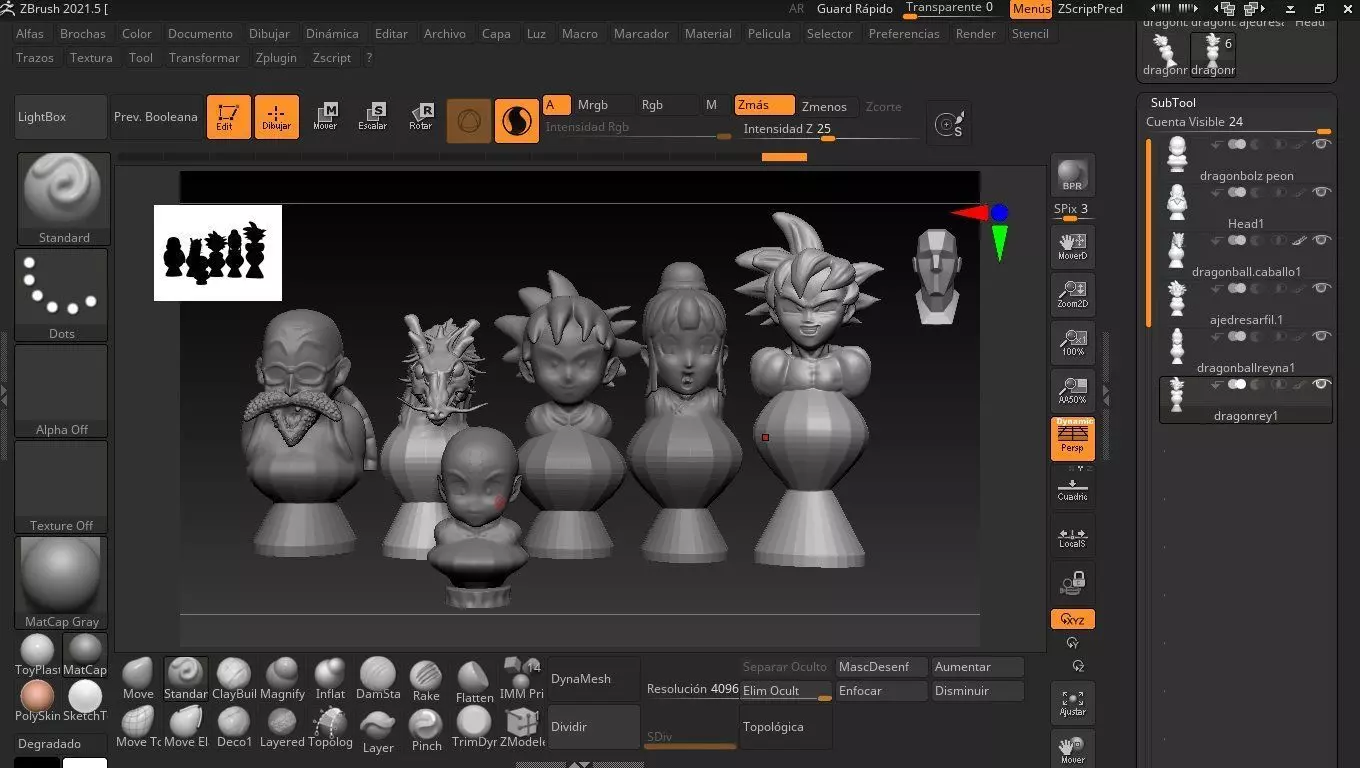
Task: Open the current Standard brush picker
Action: (63, 199)
